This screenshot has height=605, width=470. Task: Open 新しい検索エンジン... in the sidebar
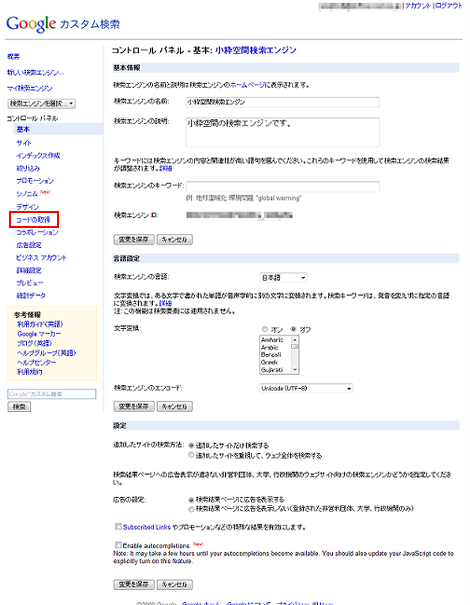(x=36, y=73)
